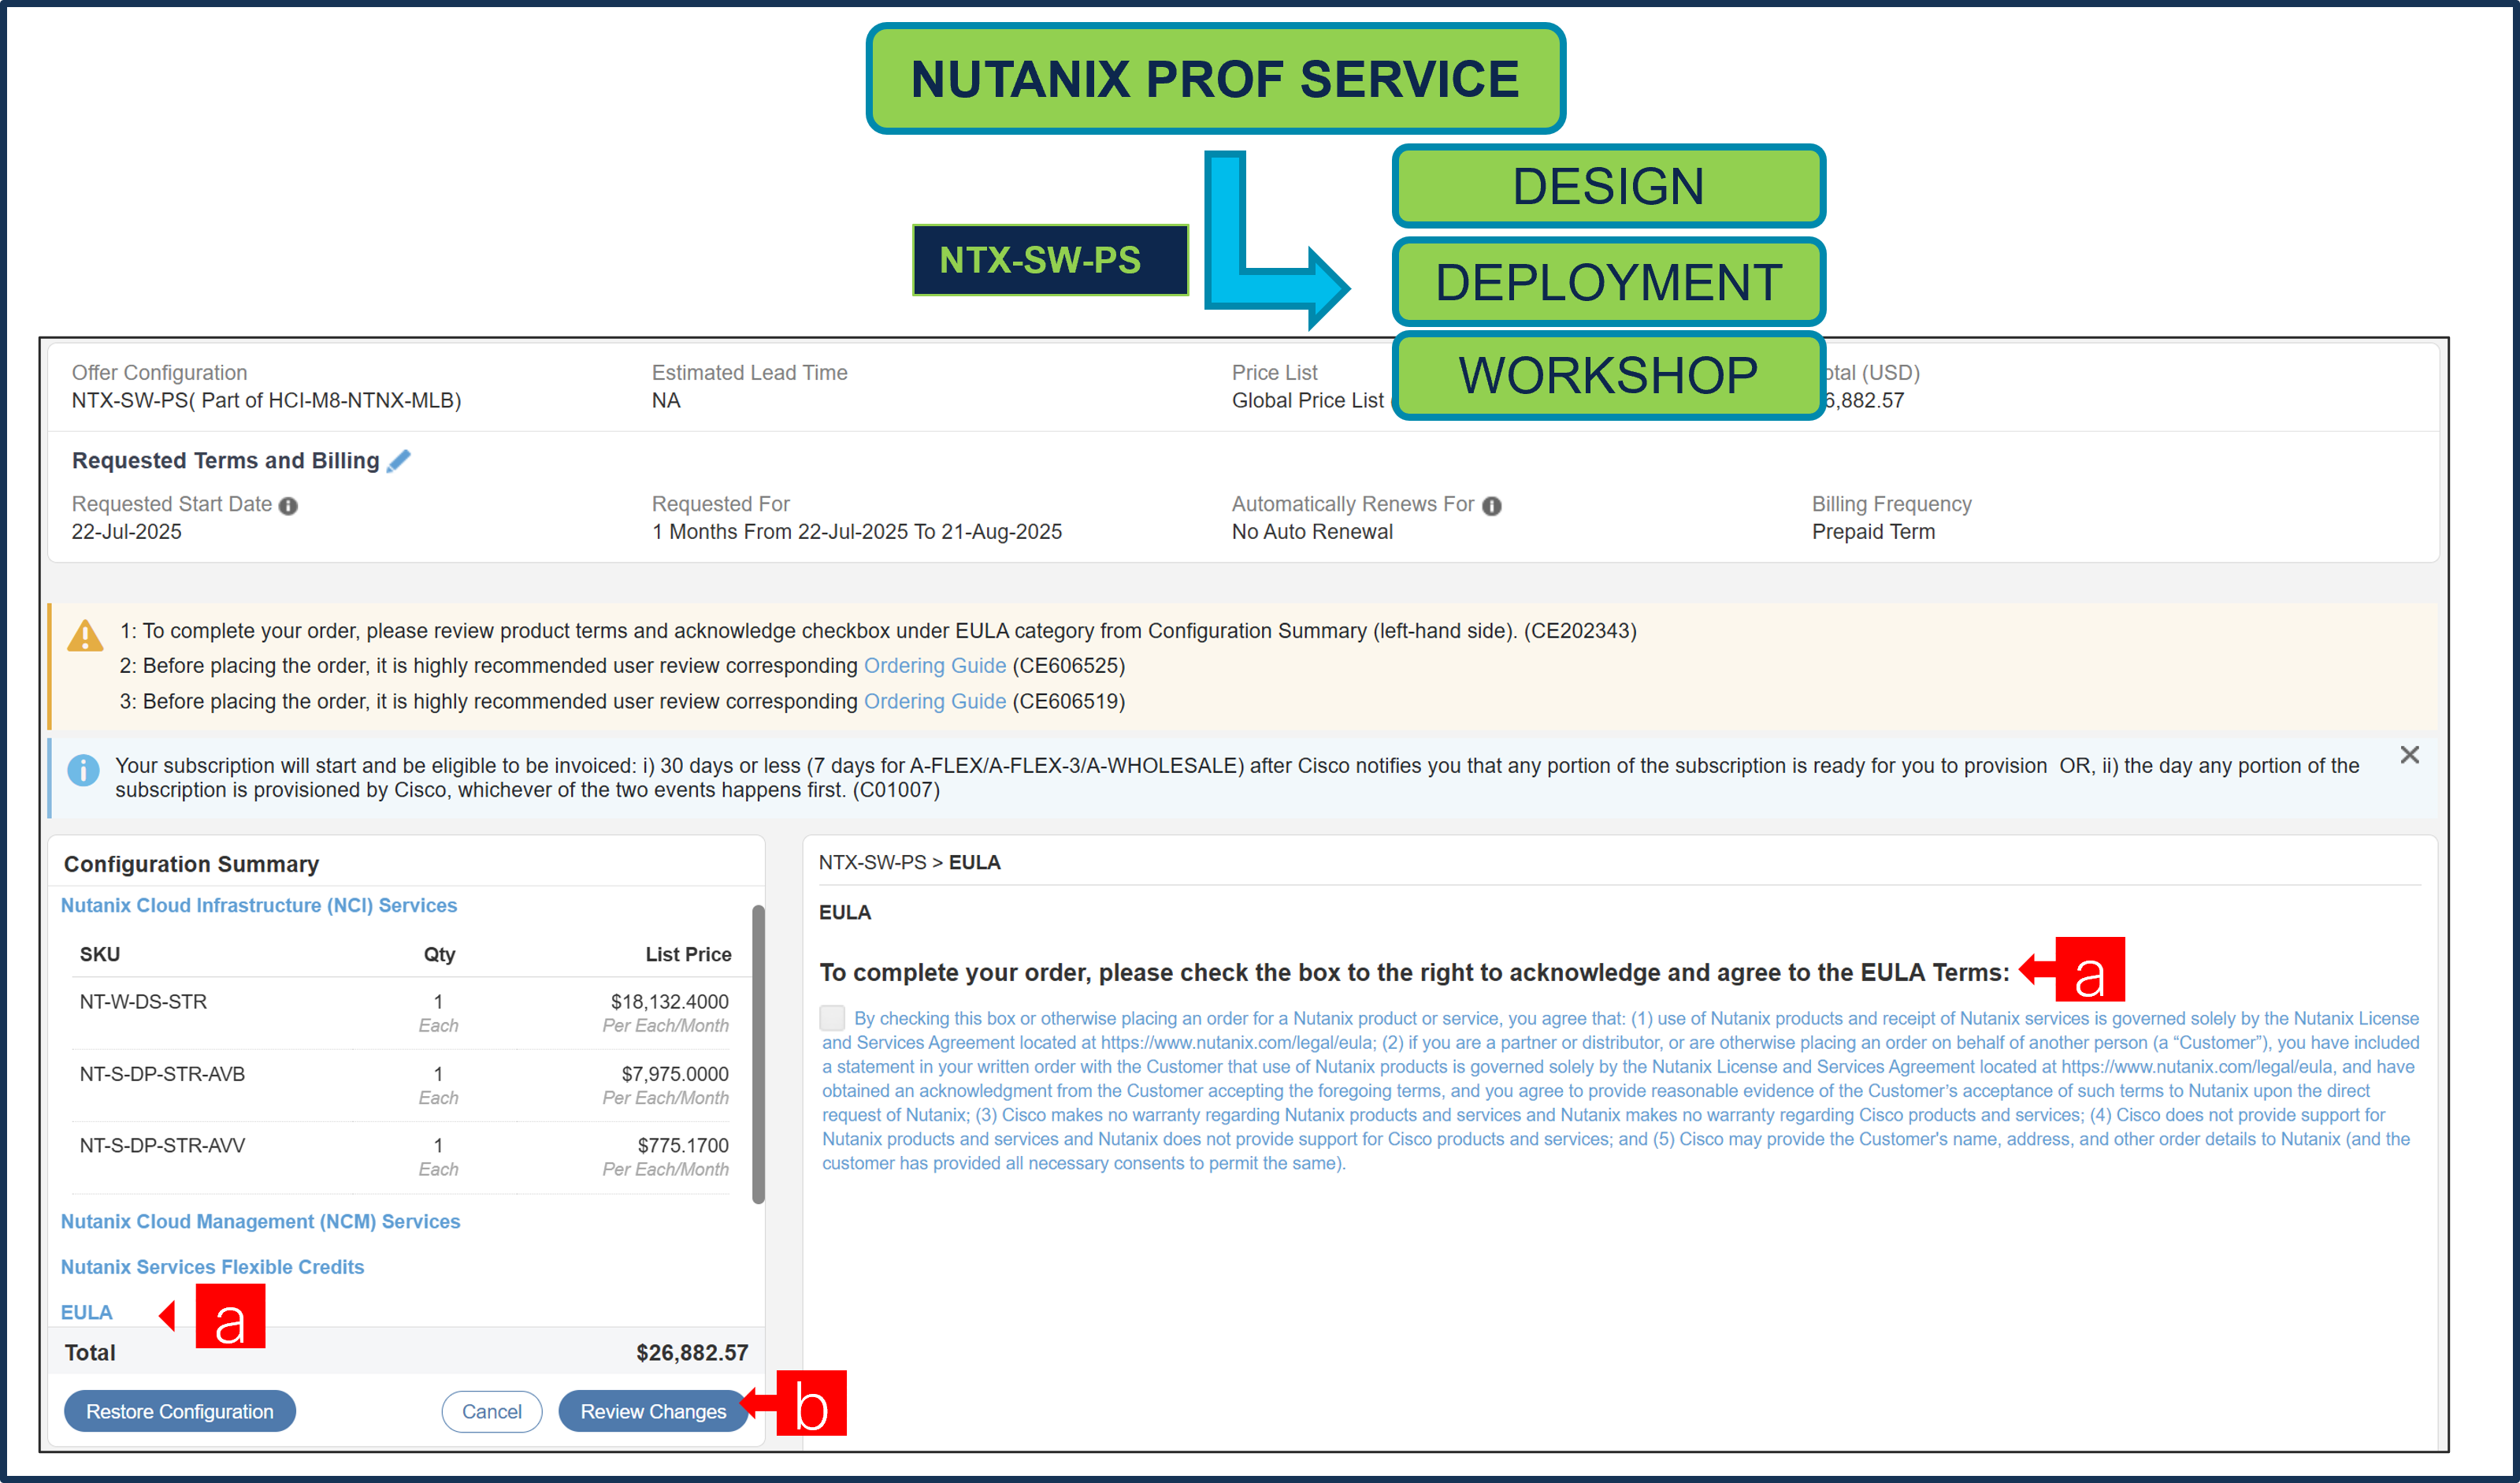Select the EULA breadcrumb label
The height and width of the screenshot is (1483, 2520).
[x=975, y=861]
